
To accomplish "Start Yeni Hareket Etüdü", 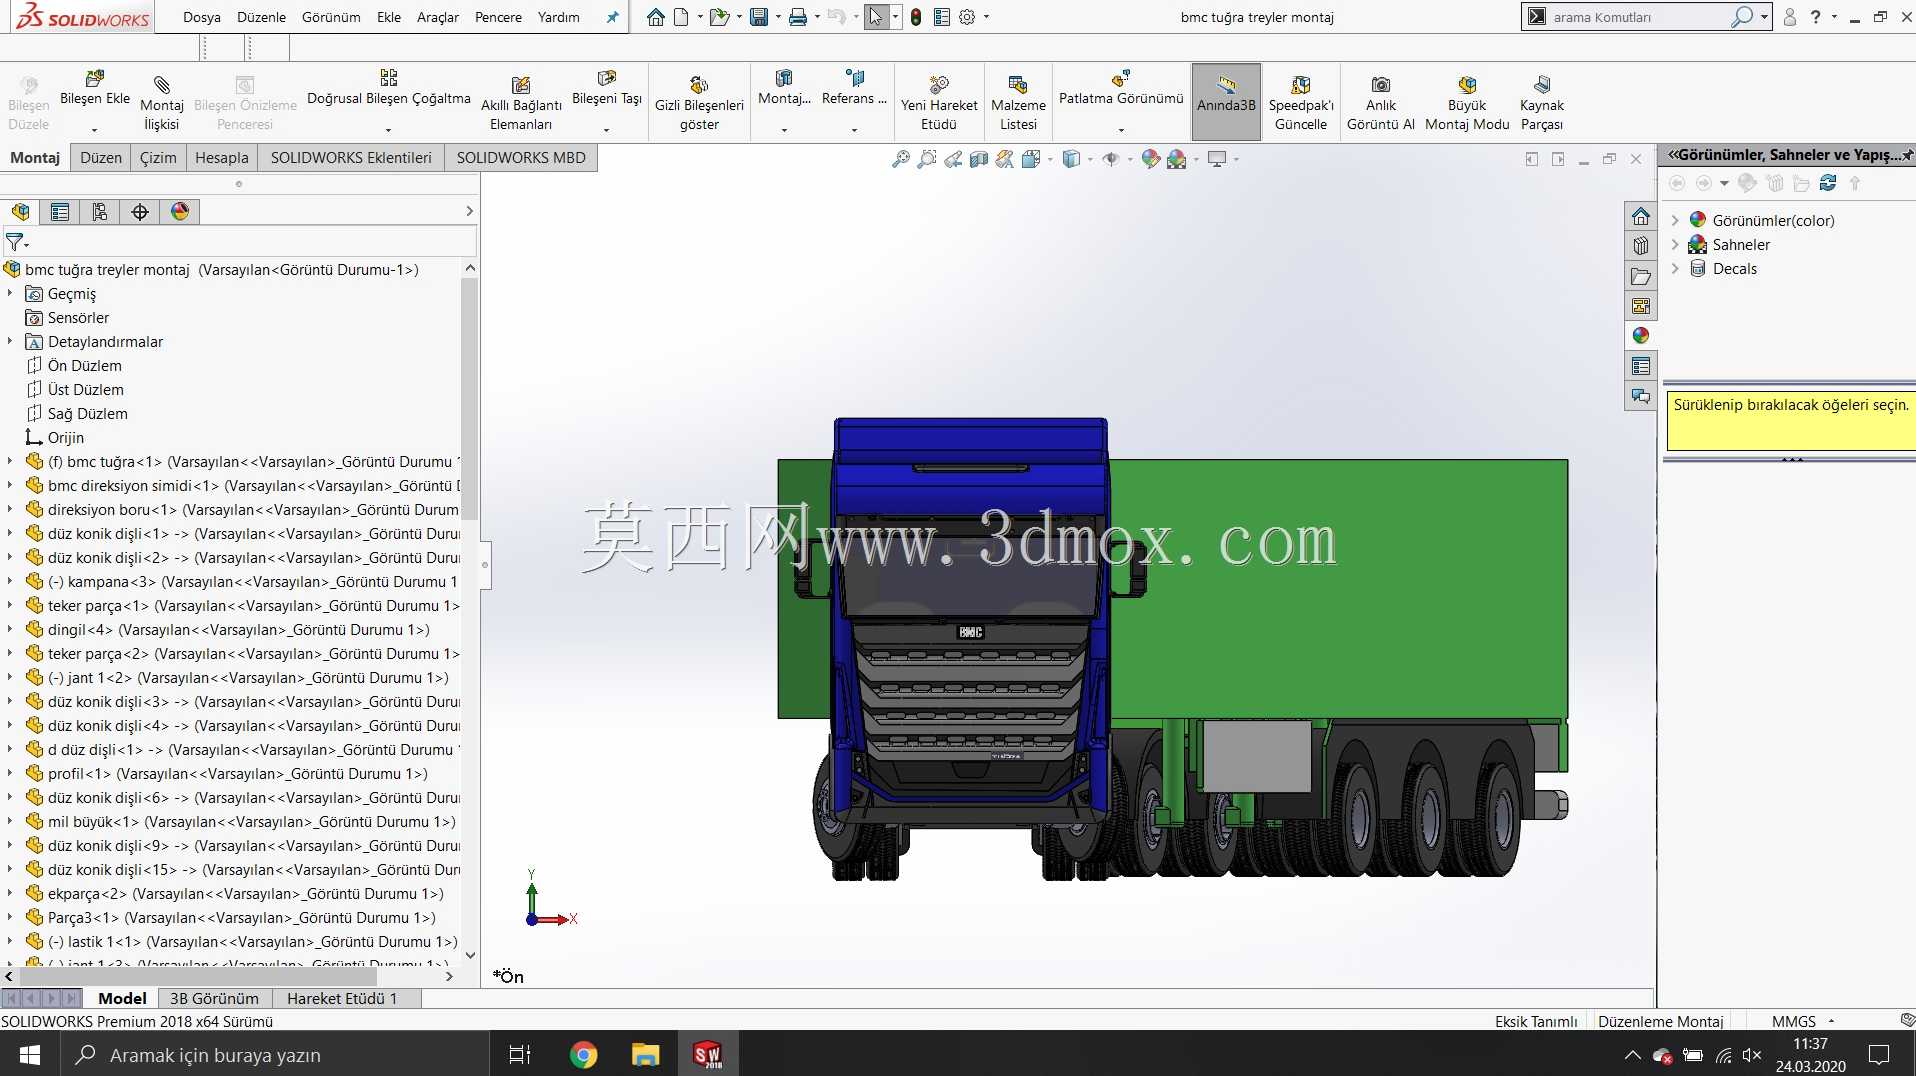I will pyautogui.click(x=939, y=102).
